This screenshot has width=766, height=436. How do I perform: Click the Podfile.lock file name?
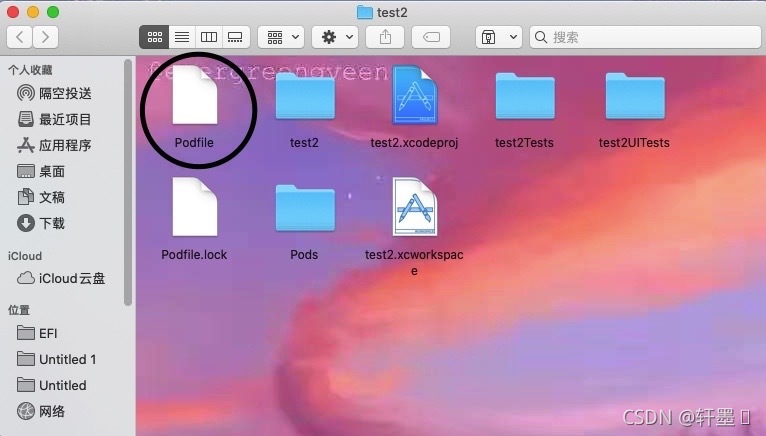pyautogui.click(x=194, y=255)
